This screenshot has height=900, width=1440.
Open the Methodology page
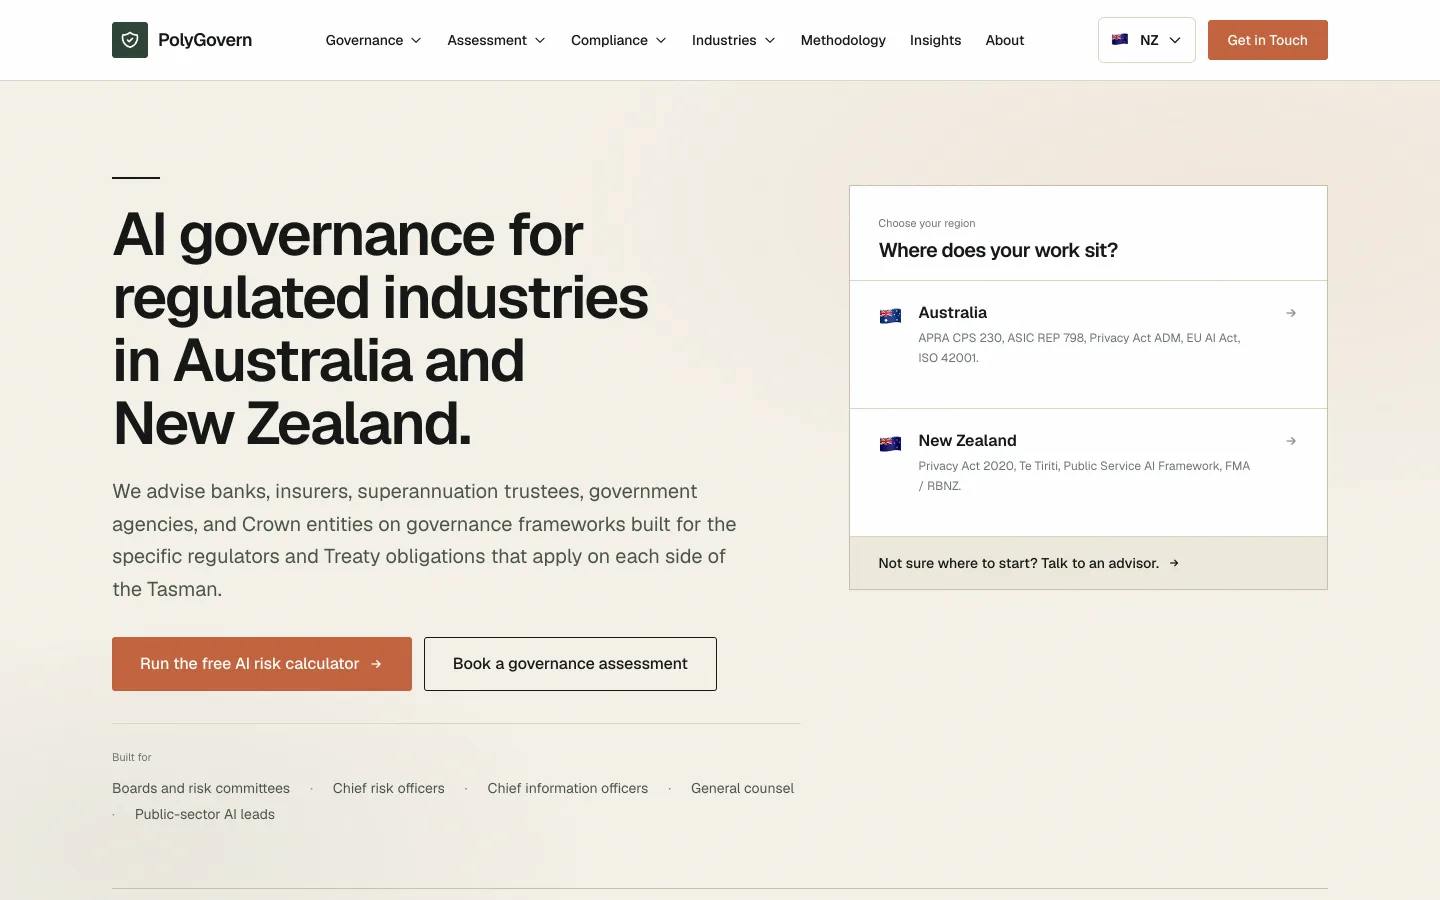click(843, 40)
